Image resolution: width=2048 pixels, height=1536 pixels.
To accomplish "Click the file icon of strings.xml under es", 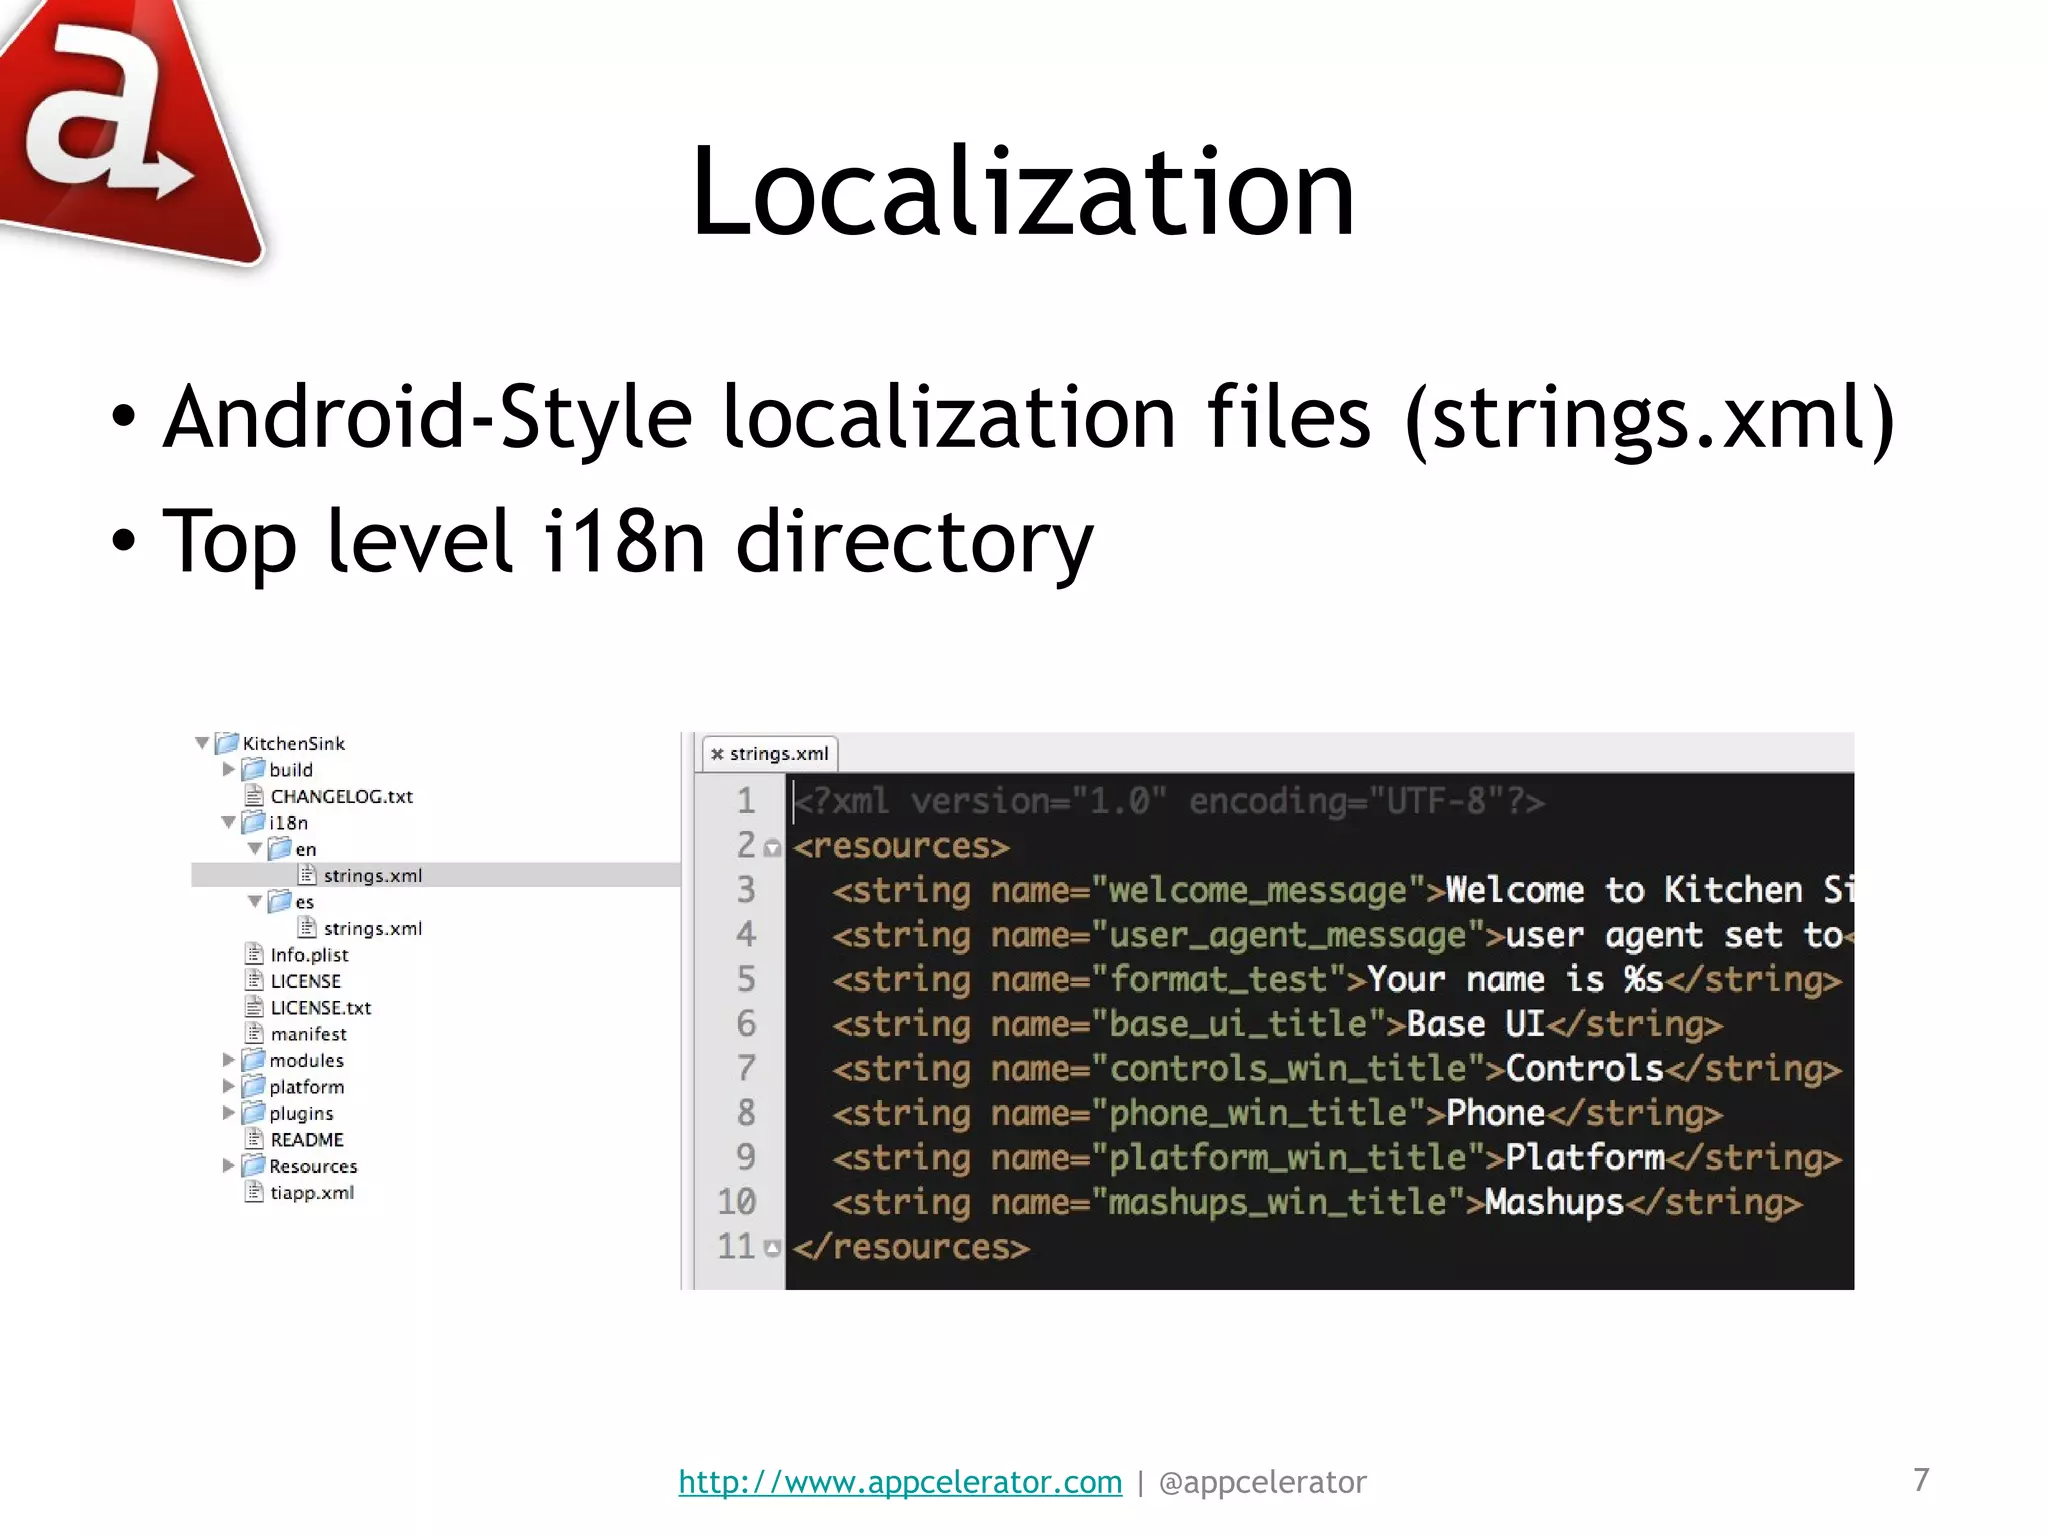I will pos(307,928).
